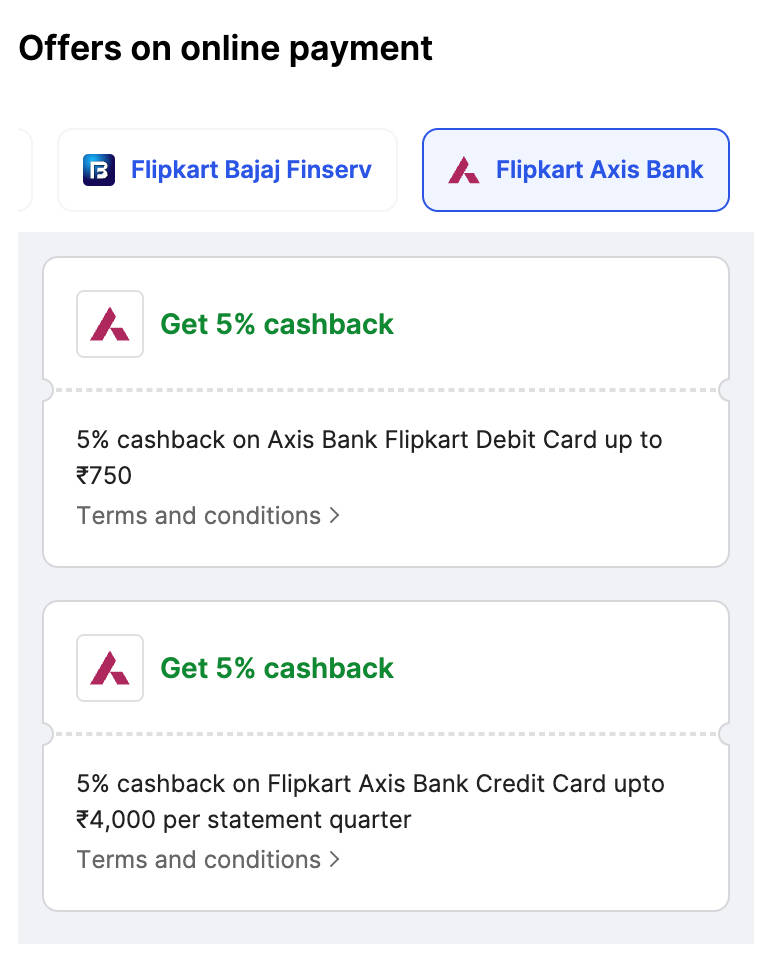
Task: Click the dashed divider in the Credit Card offer
Action: pyautogui.click(x=386, y=734)
